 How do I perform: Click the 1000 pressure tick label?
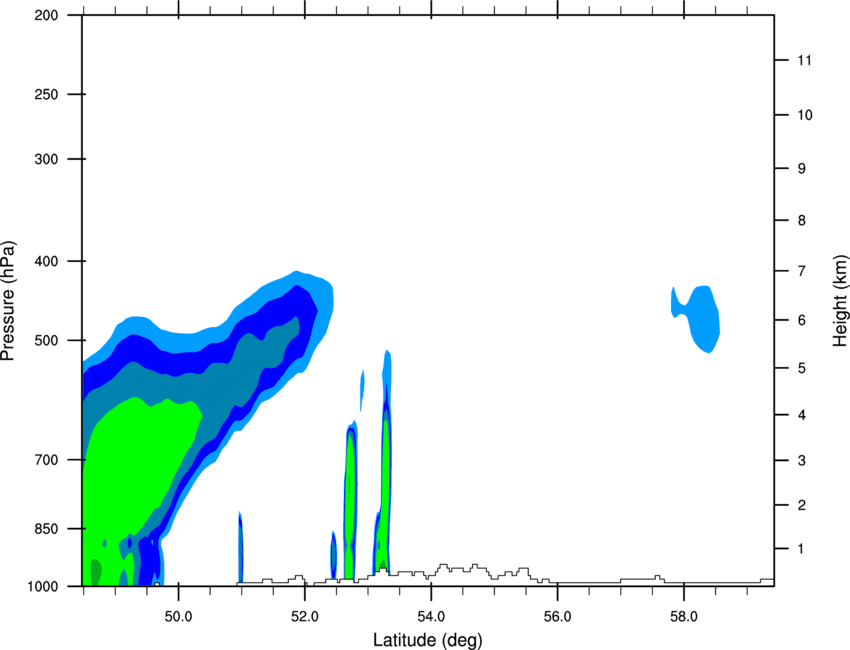[43, 586]
